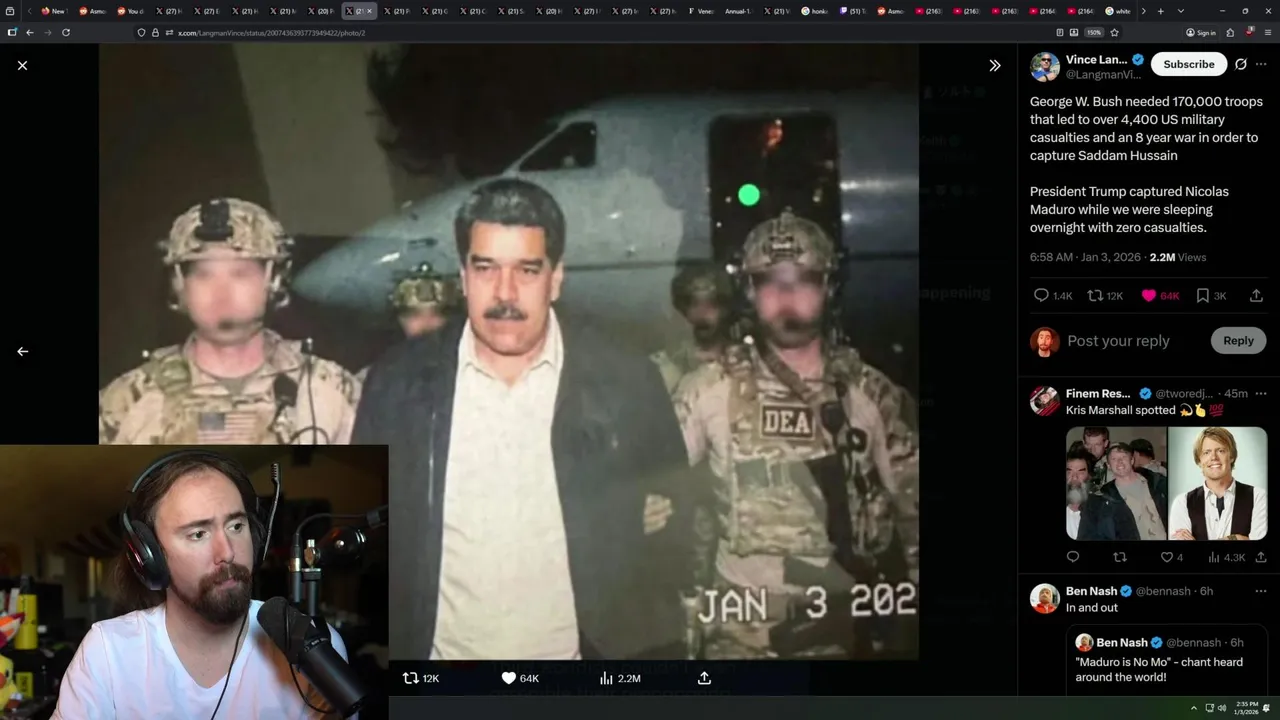View analytics showing 4.3K on Finem reply
This screenshot has height=720, width=1280.
coord(1226,557)
